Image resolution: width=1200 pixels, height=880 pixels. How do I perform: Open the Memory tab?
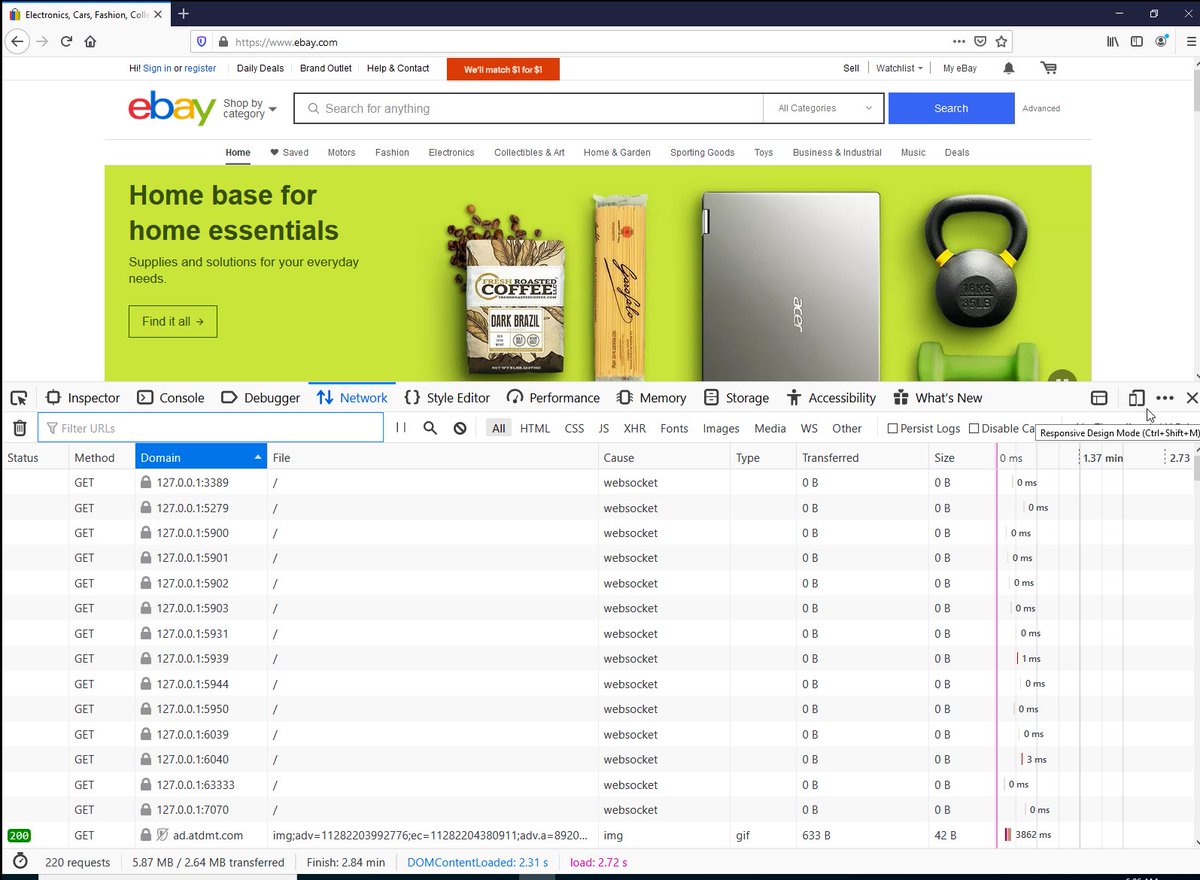coord(652,398)
